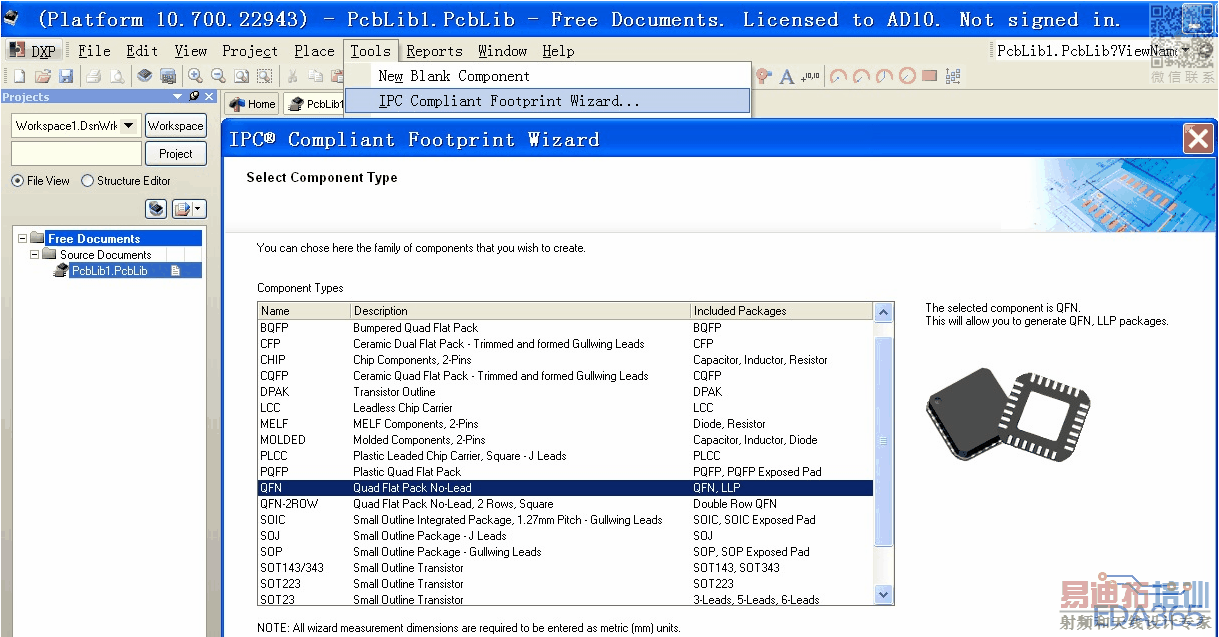This screenshot has width=1219, height=637.
Task: Click the Zoom In magnifier icon
Action: tap(195, 76)
